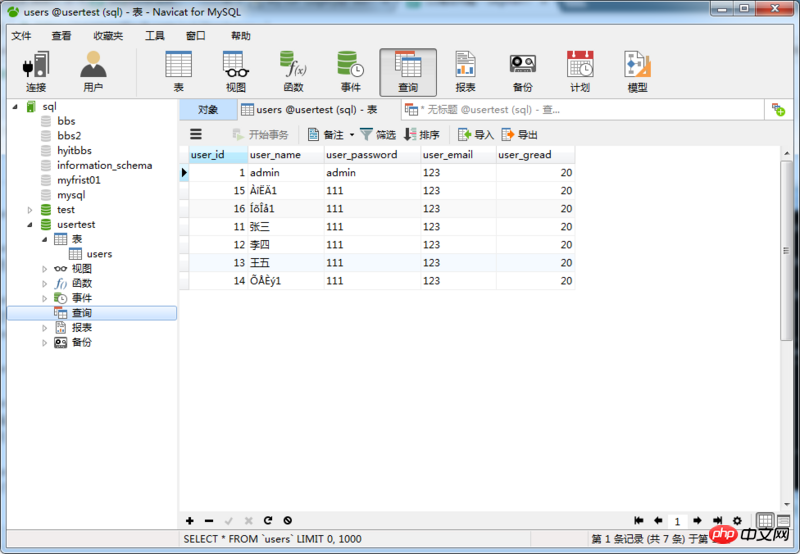
Task: Switch to form view at bottom right
Action: coord(786,521)
